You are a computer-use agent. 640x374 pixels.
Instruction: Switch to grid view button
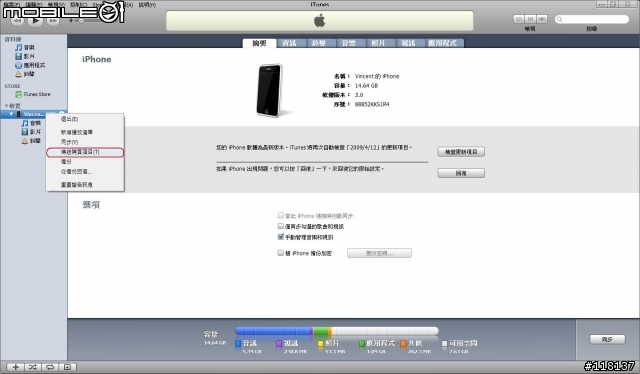pyautogui.click(x=530, y=19)
